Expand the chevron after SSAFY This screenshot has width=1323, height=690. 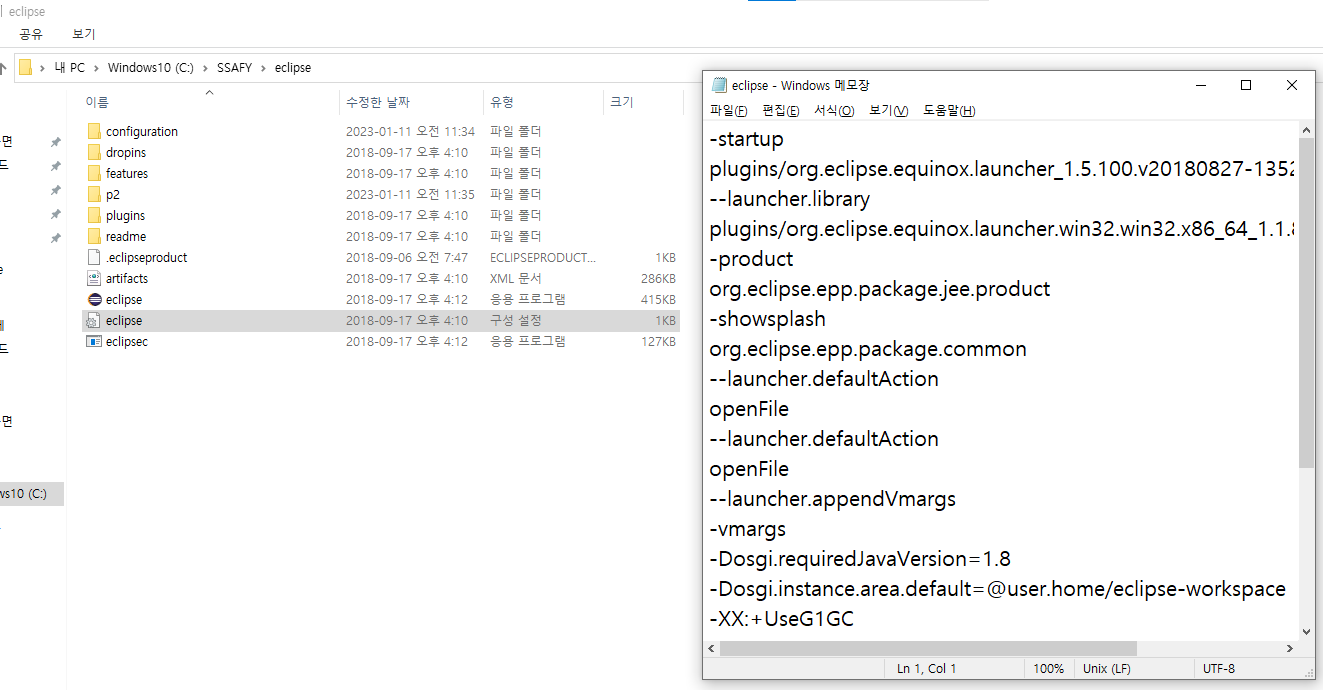coord(264,67)
